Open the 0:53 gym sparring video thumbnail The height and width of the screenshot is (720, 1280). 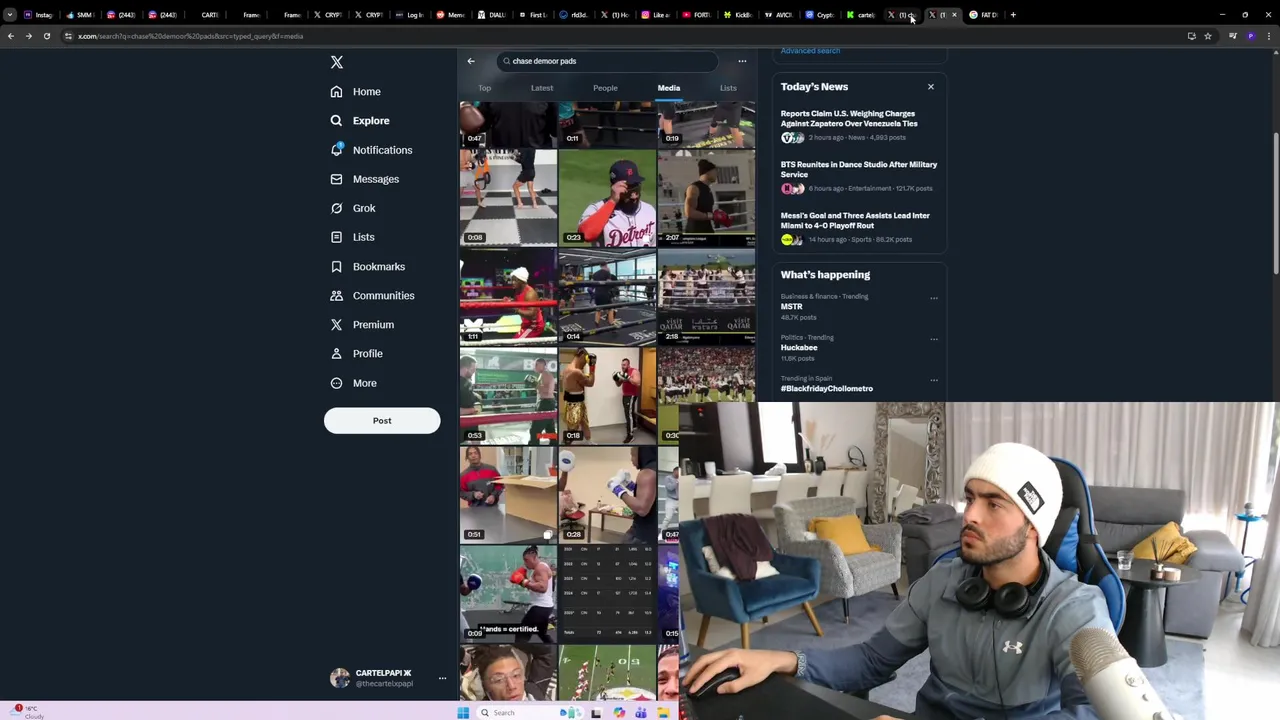[508, 396]
